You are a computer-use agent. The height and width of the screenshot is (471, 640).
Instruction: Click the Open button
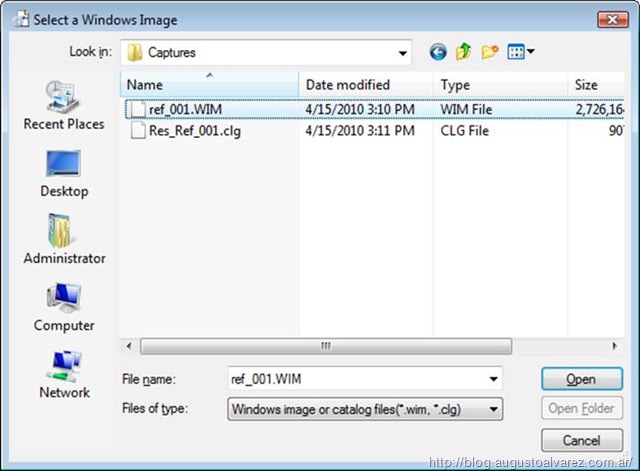point(581,379)
